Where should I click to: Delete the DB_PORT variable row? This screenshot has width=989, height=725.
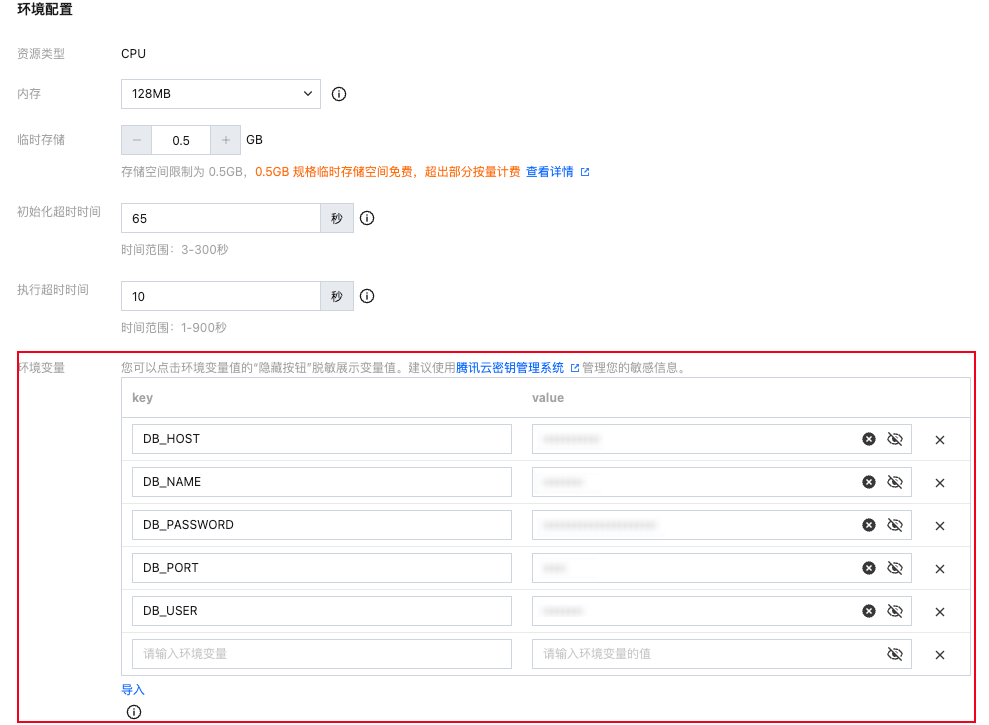pyautogui.click(x=940, y=569)
